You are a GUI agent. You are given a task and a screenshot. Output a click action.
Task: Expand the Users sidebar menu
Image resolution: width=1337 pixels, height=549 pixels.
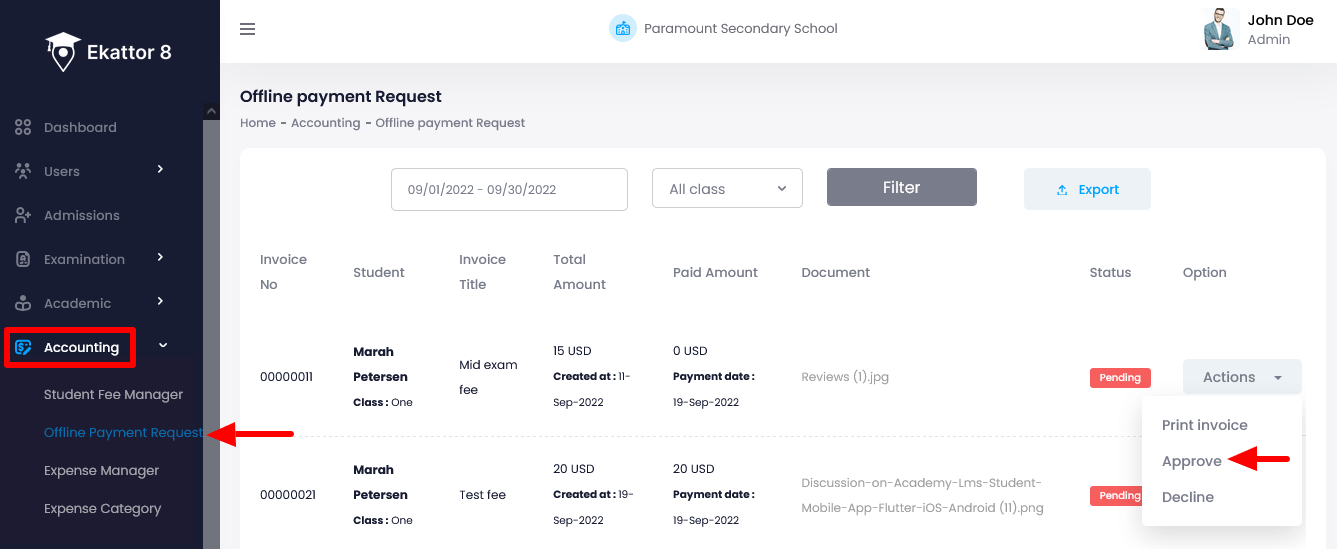(x=90, y=172)
